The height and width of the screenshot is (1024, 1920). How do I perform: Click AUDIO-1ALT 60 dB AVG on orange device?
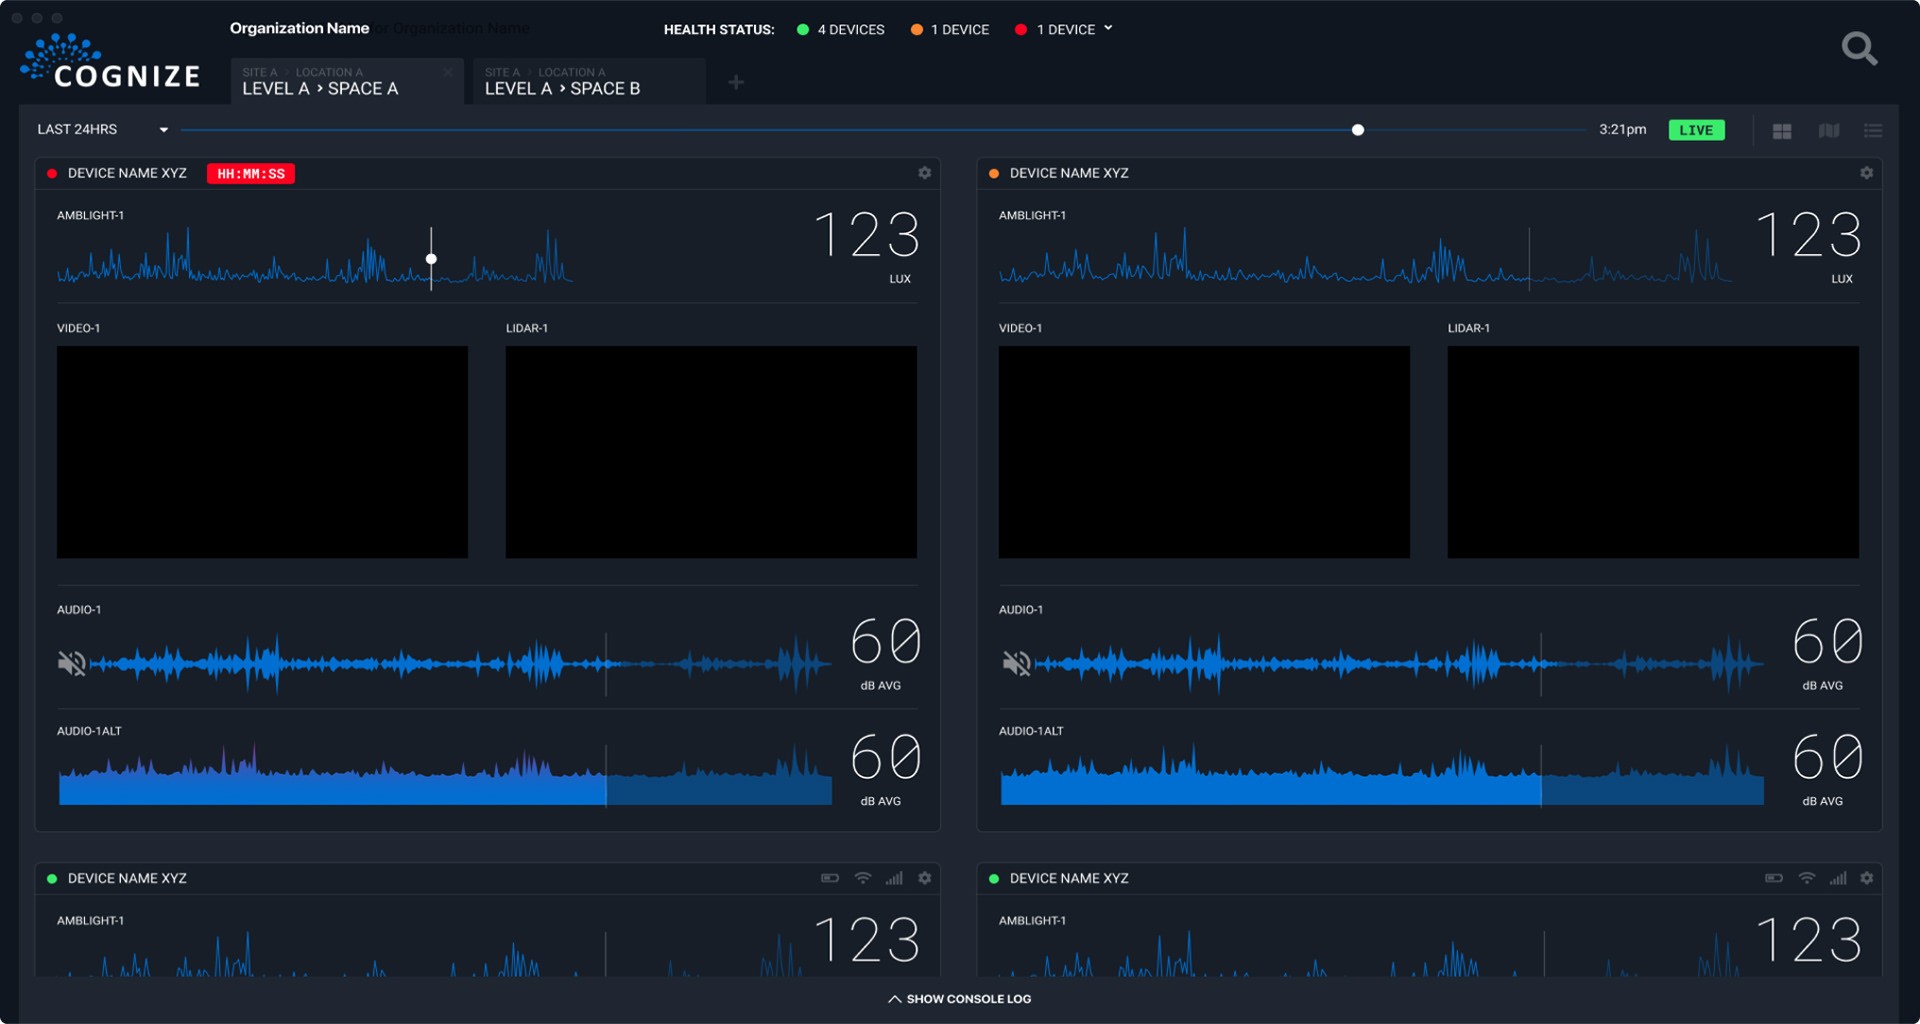coord(1827,769)
